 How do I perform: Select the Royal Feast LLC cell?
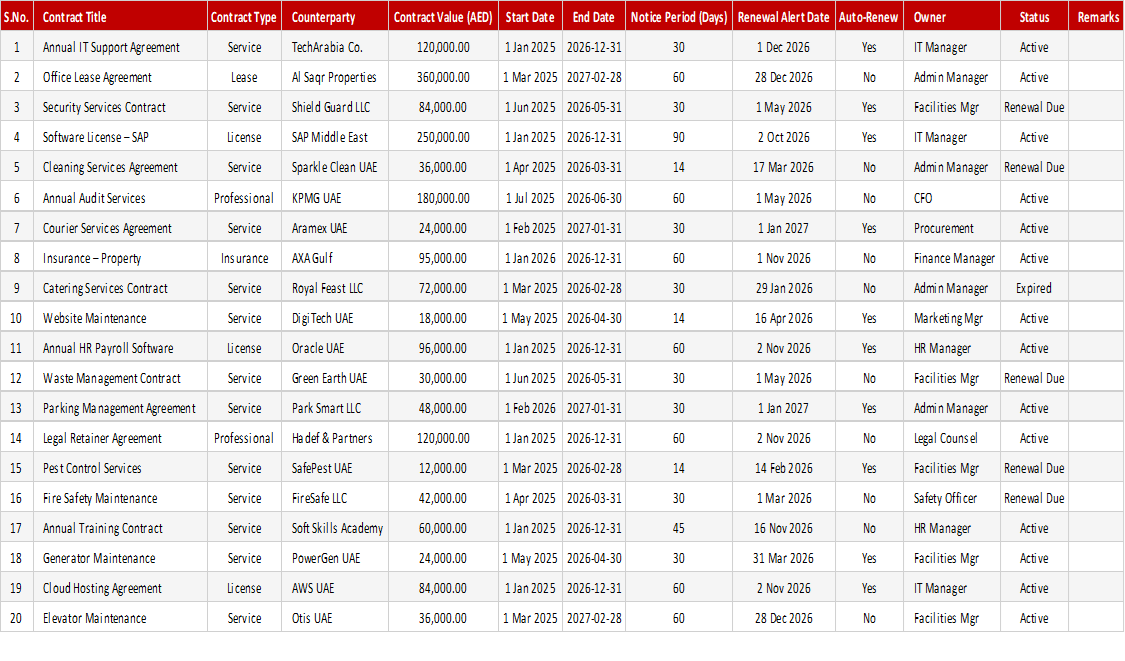[335, 289]
